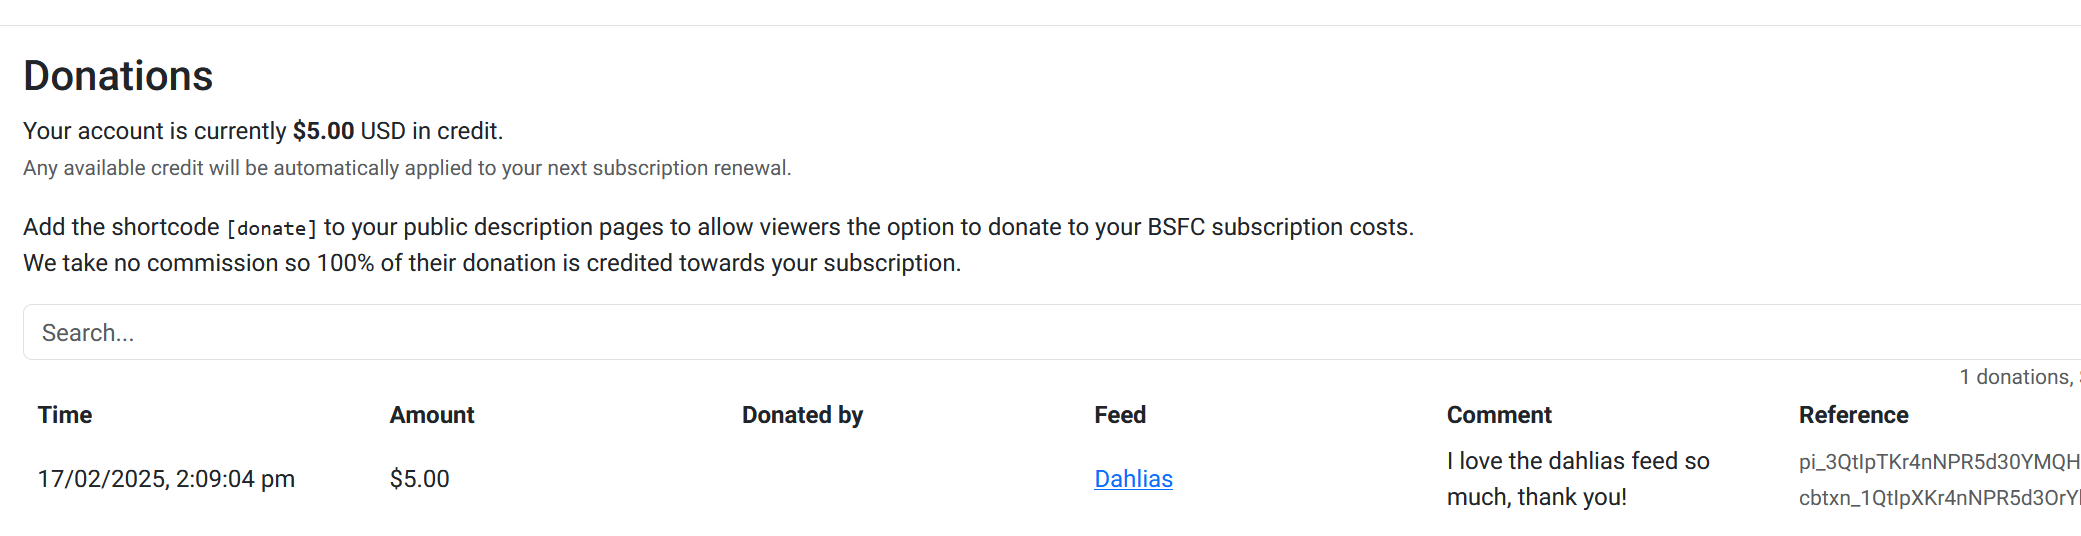Viewport: 2081px width, 536px height.
Task: Click the reference starting with pi_3QtIp
Action: click(x=1938, y=462)
